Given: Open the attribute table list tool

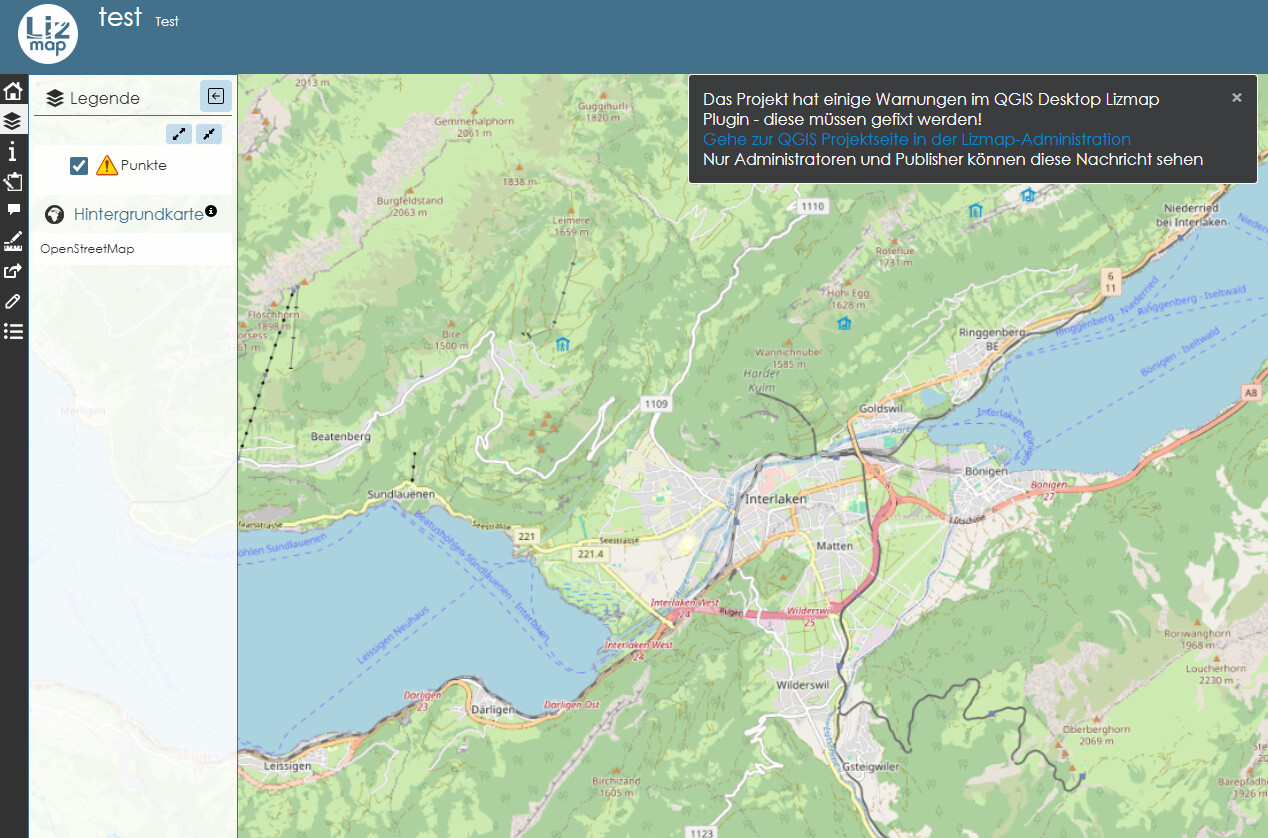Looking at the screenshot, I should [x=13, y=331].
